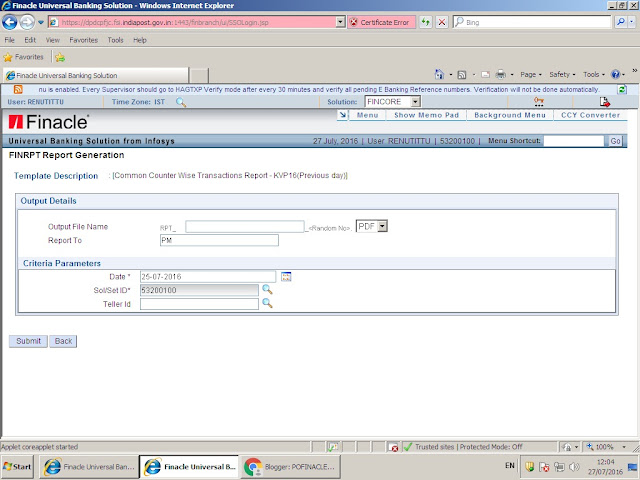Open the calendar date picker icon
This screenshot has width=640, height=480.
286,277
